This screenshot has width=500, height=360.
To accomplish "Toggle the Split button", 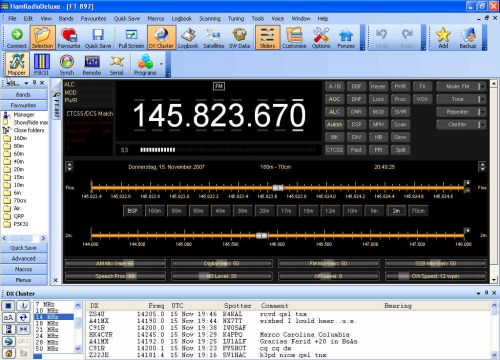I will [400, 150].
